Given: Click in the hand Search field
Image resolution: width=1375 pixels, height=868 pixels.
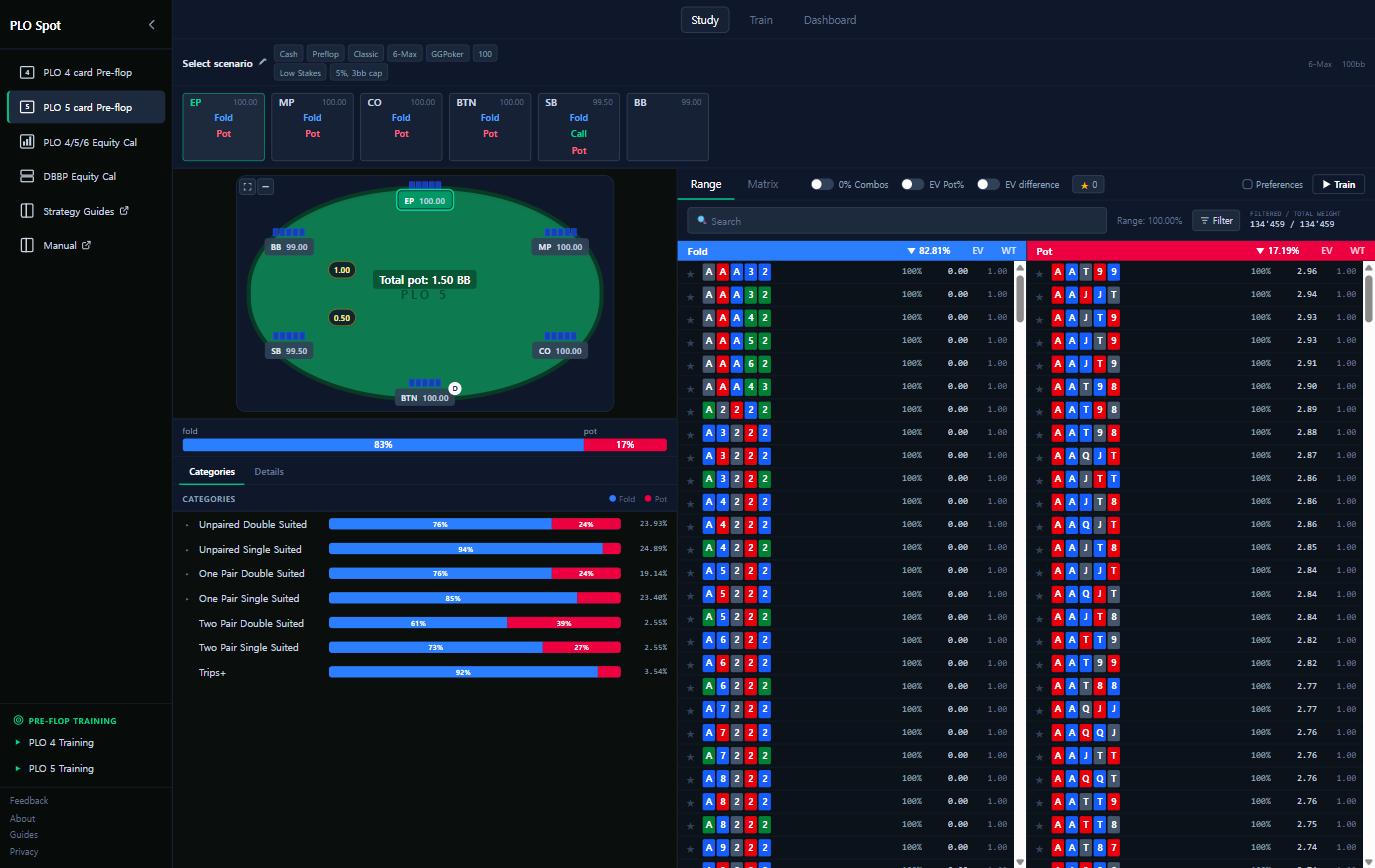Looking at the screenshot, I should click(x=897, y=221).
